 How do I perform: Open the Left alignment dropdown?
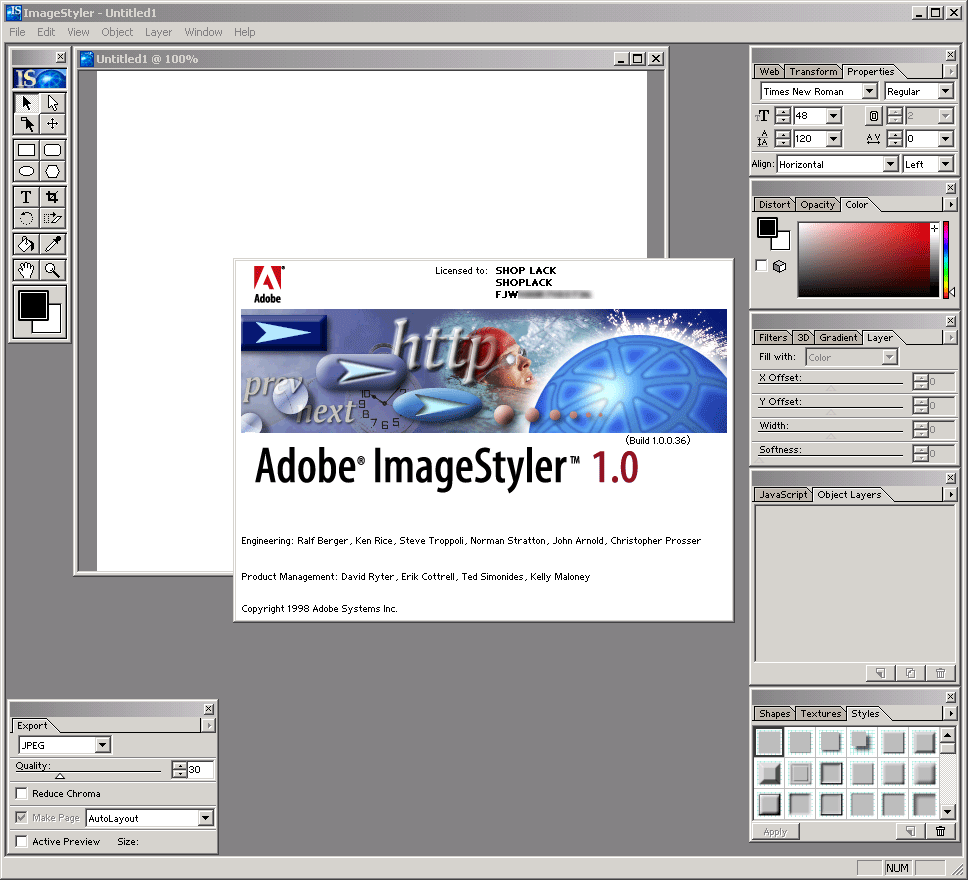point(945,164)
